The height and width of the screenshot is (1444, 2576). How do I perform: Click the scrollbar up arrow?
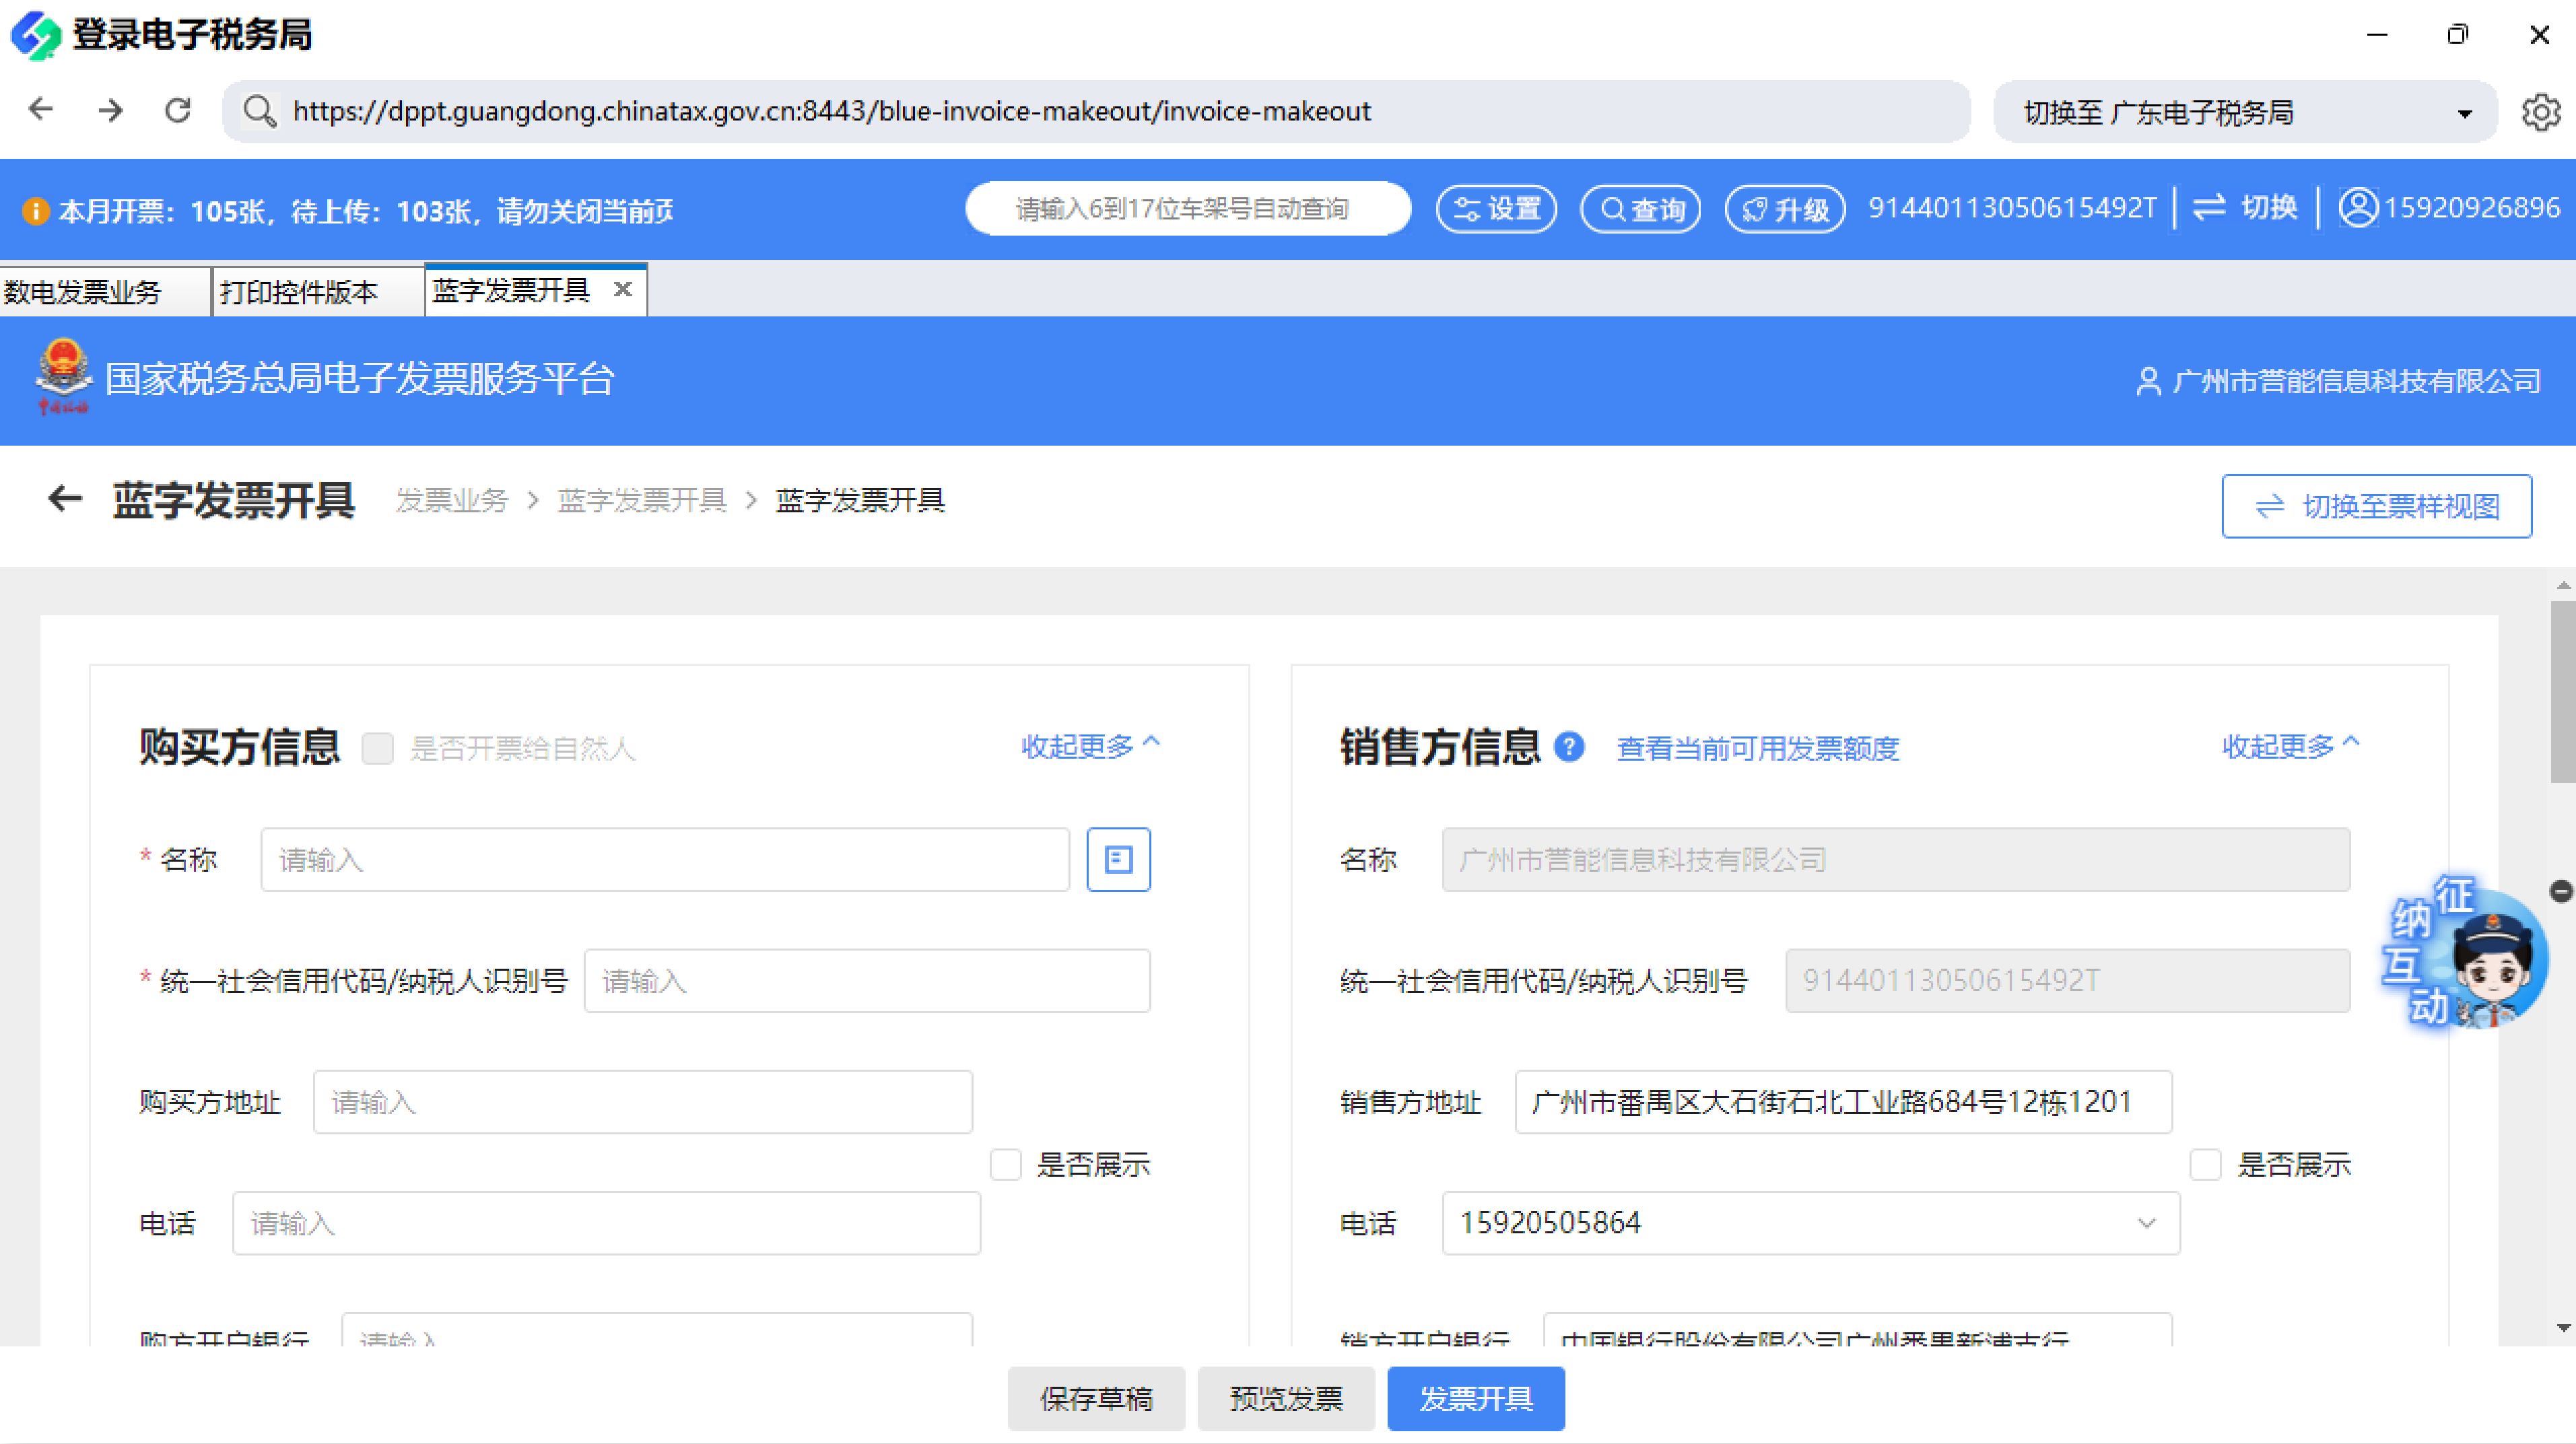2563,585
